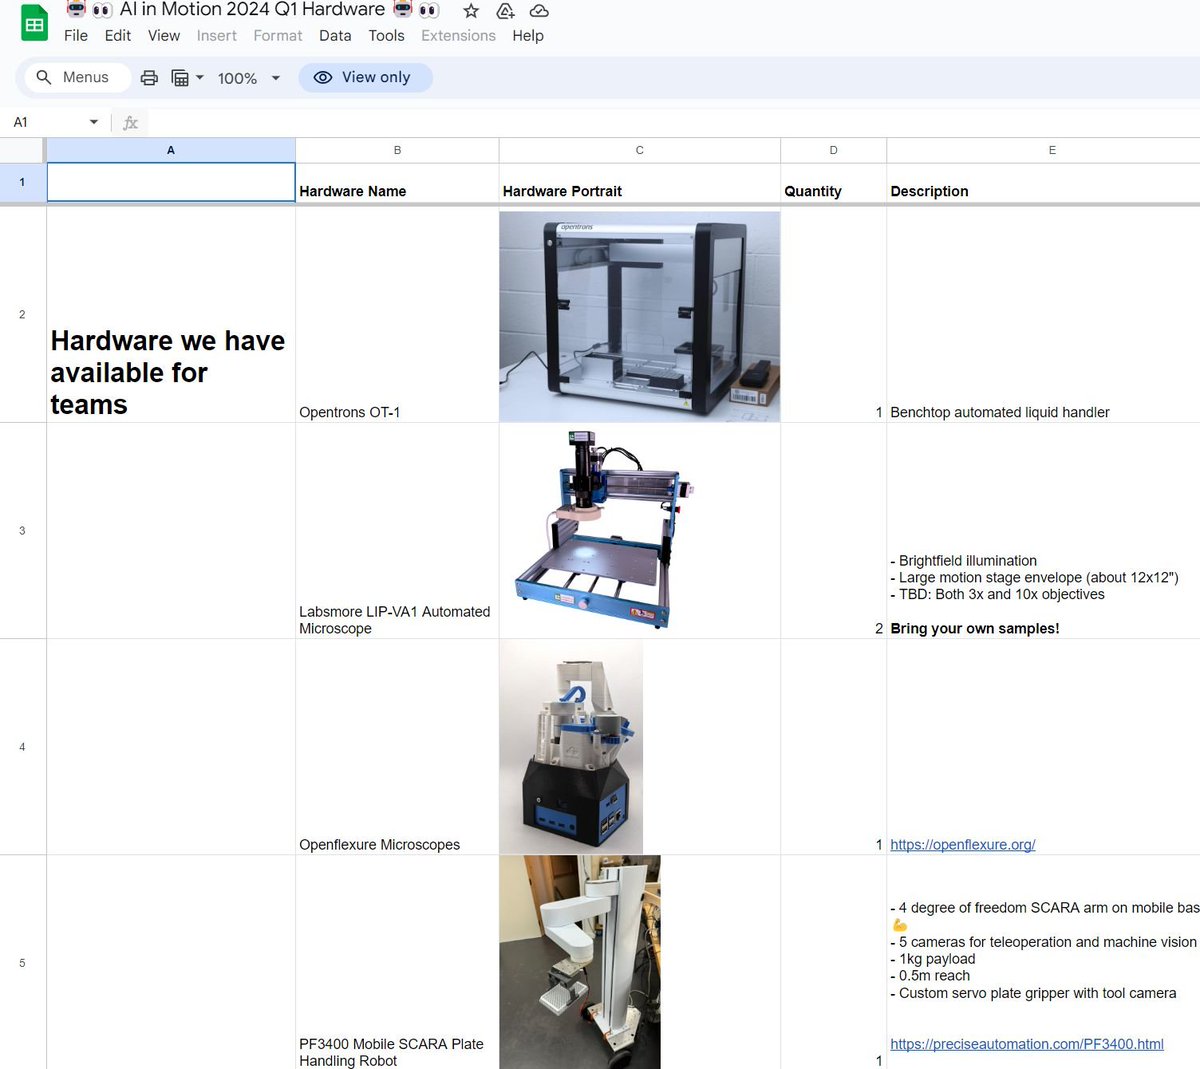The width and height of the screenshot is (1200, 1069).
Task: Select the 'Bring your own samples!' cell
Action: [x=1043, y=531]
